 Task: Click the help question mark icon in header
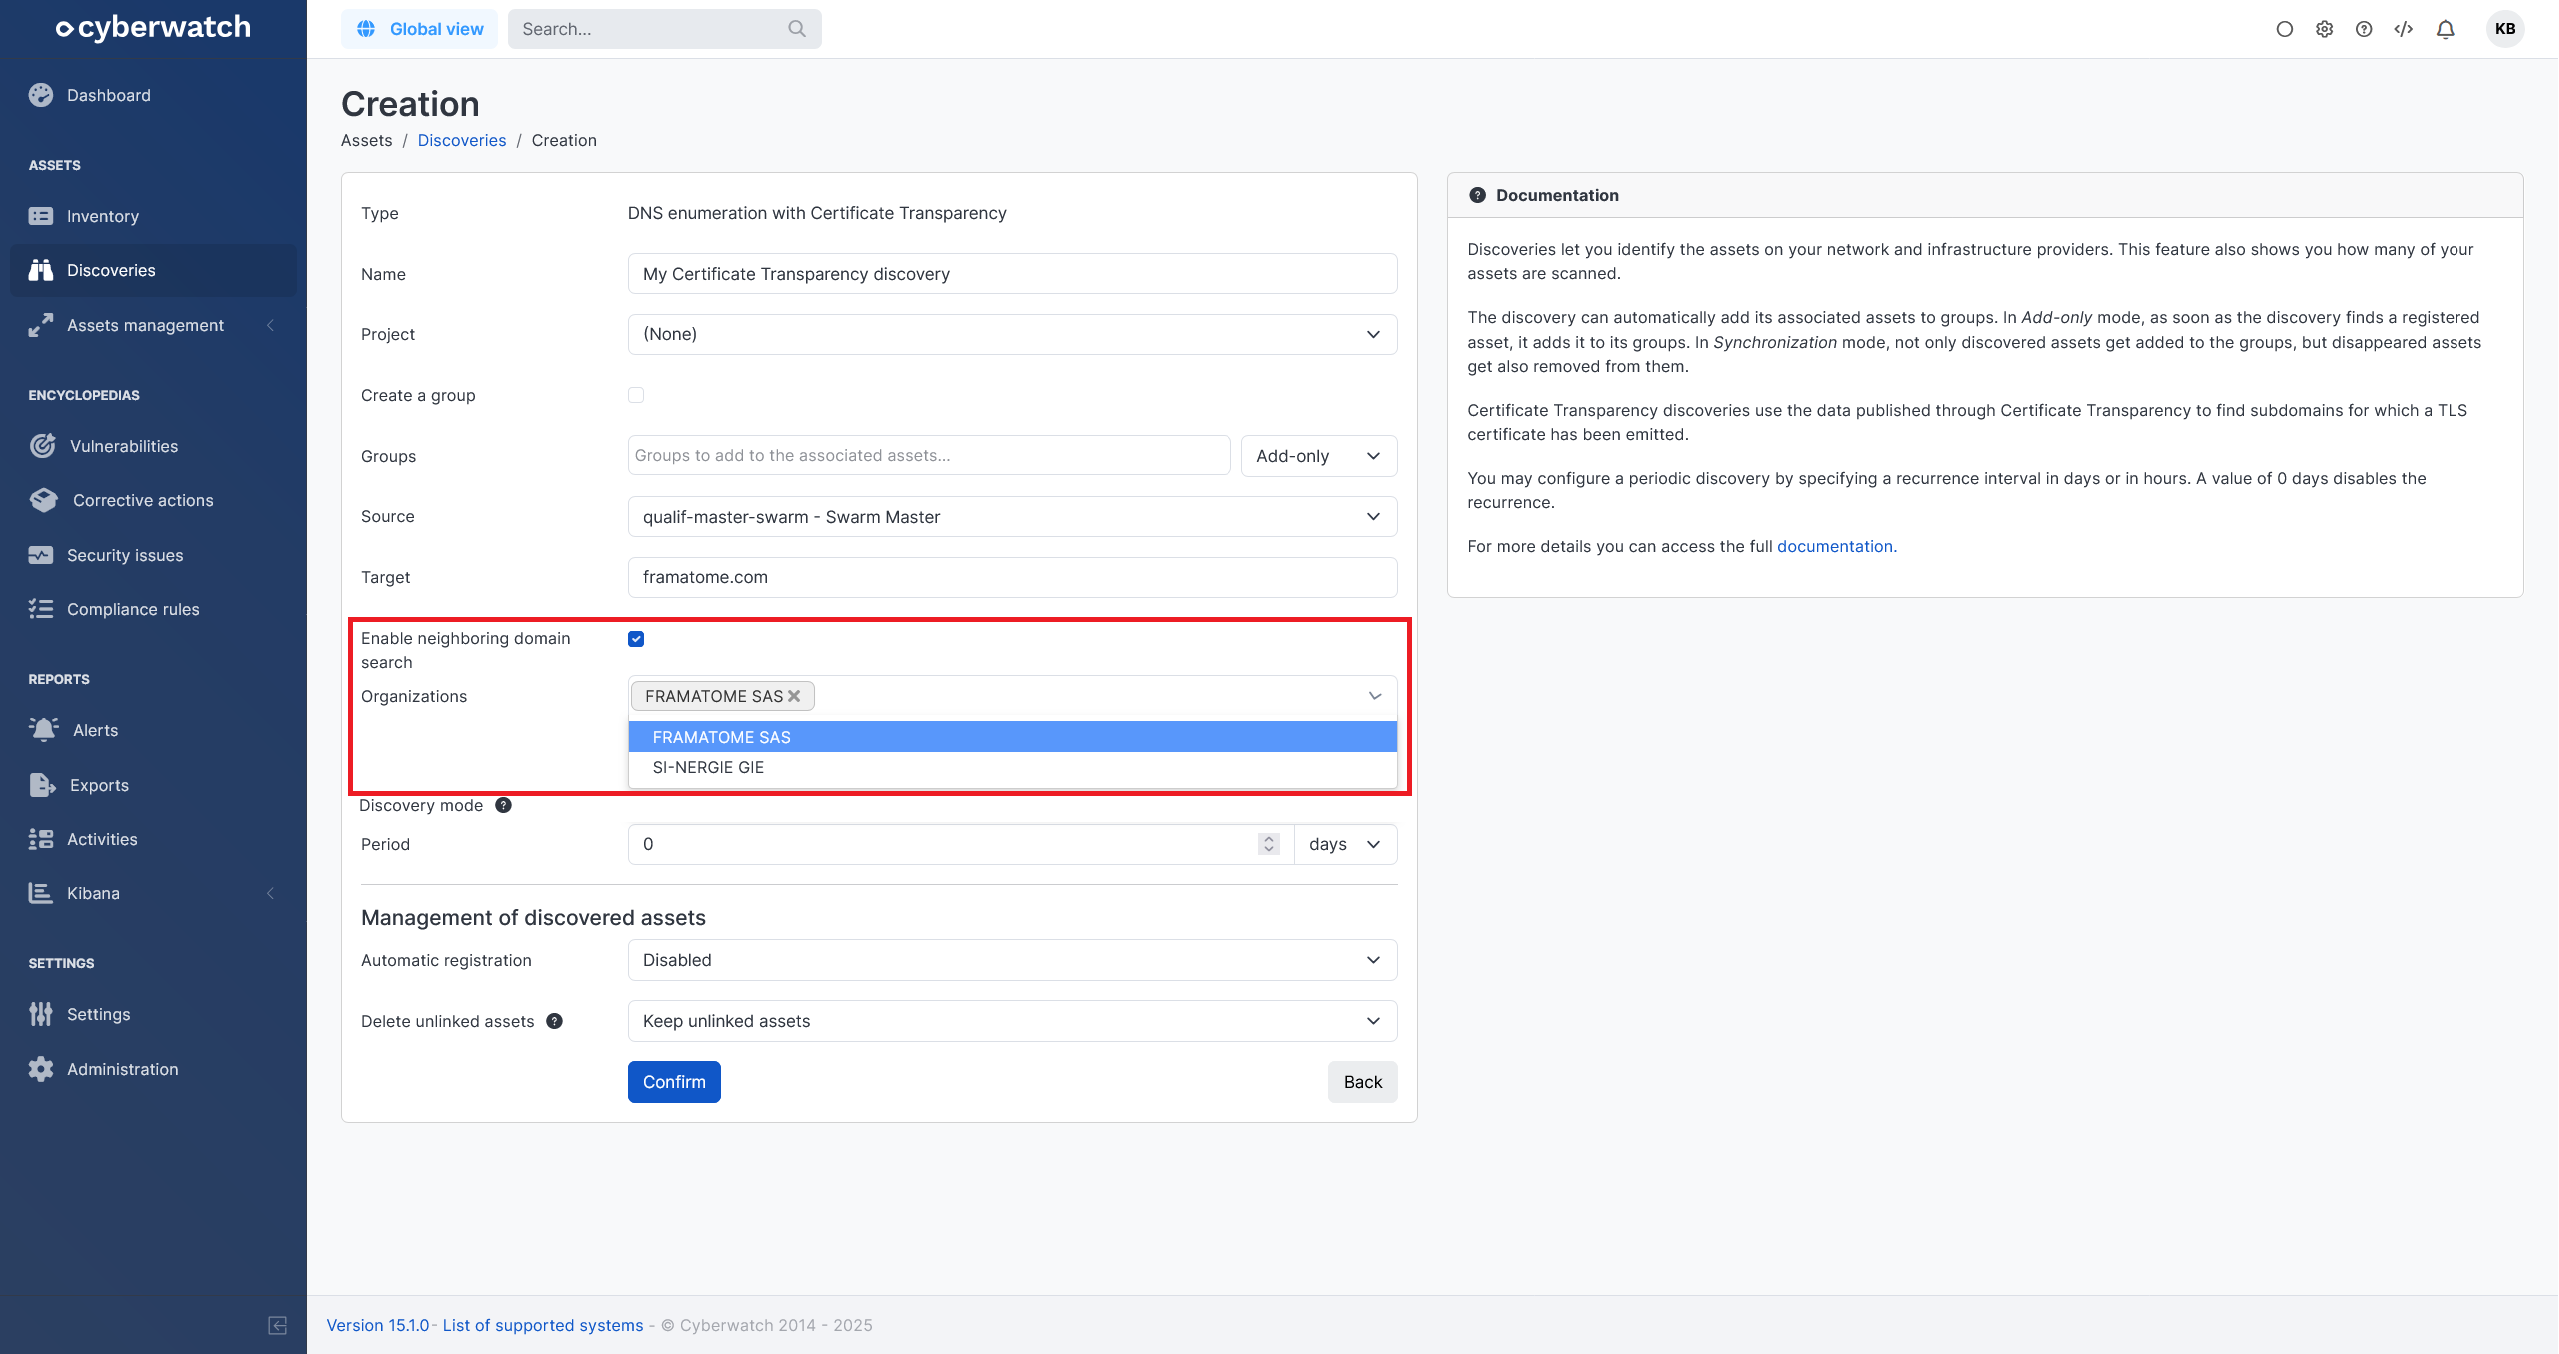point(2364,29)
